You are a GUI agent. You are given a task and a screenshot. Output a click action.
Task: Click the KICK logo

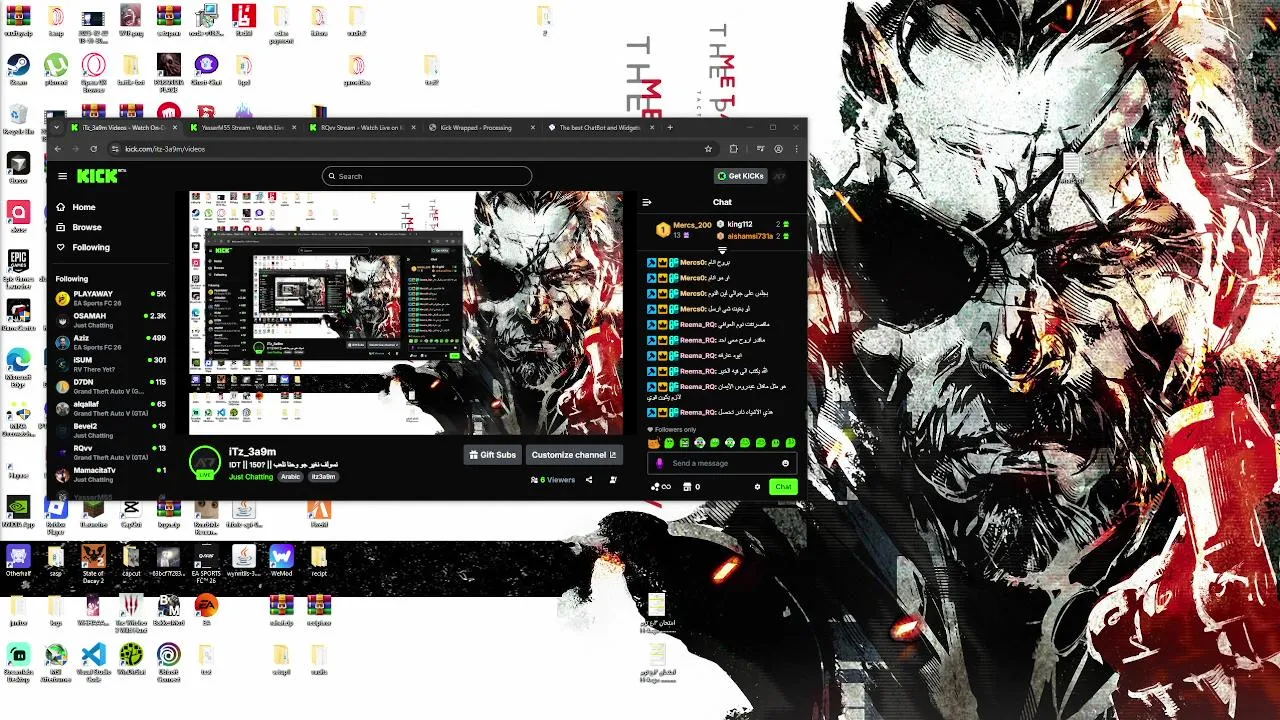click(x=101, y=176)
